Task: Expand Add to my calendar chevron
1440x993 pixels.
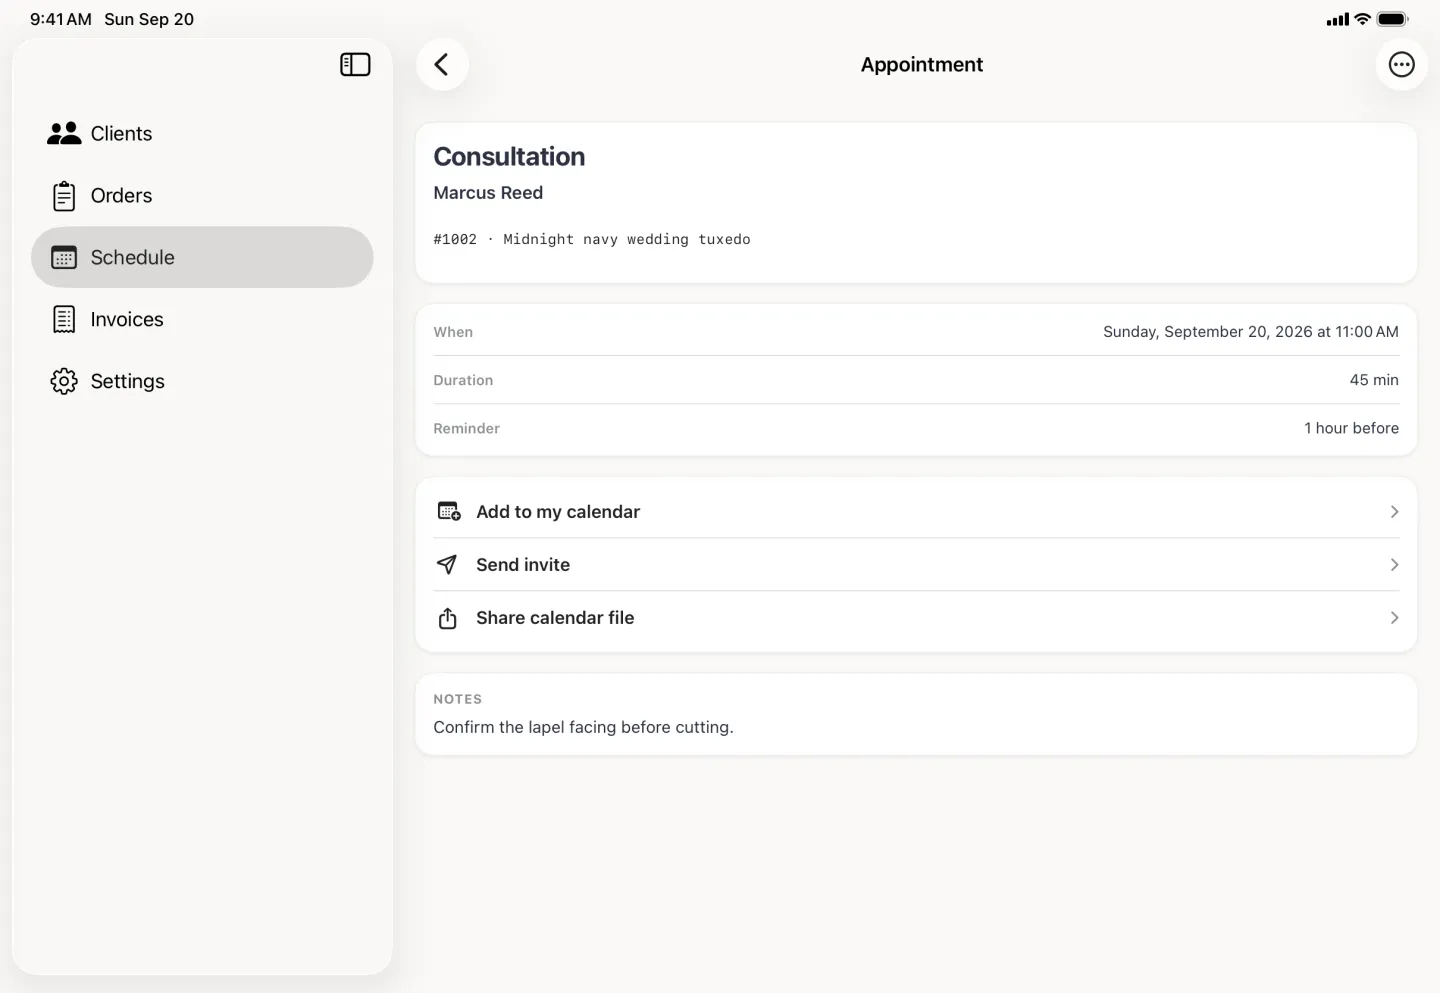Action: [x=1394, y=512]
